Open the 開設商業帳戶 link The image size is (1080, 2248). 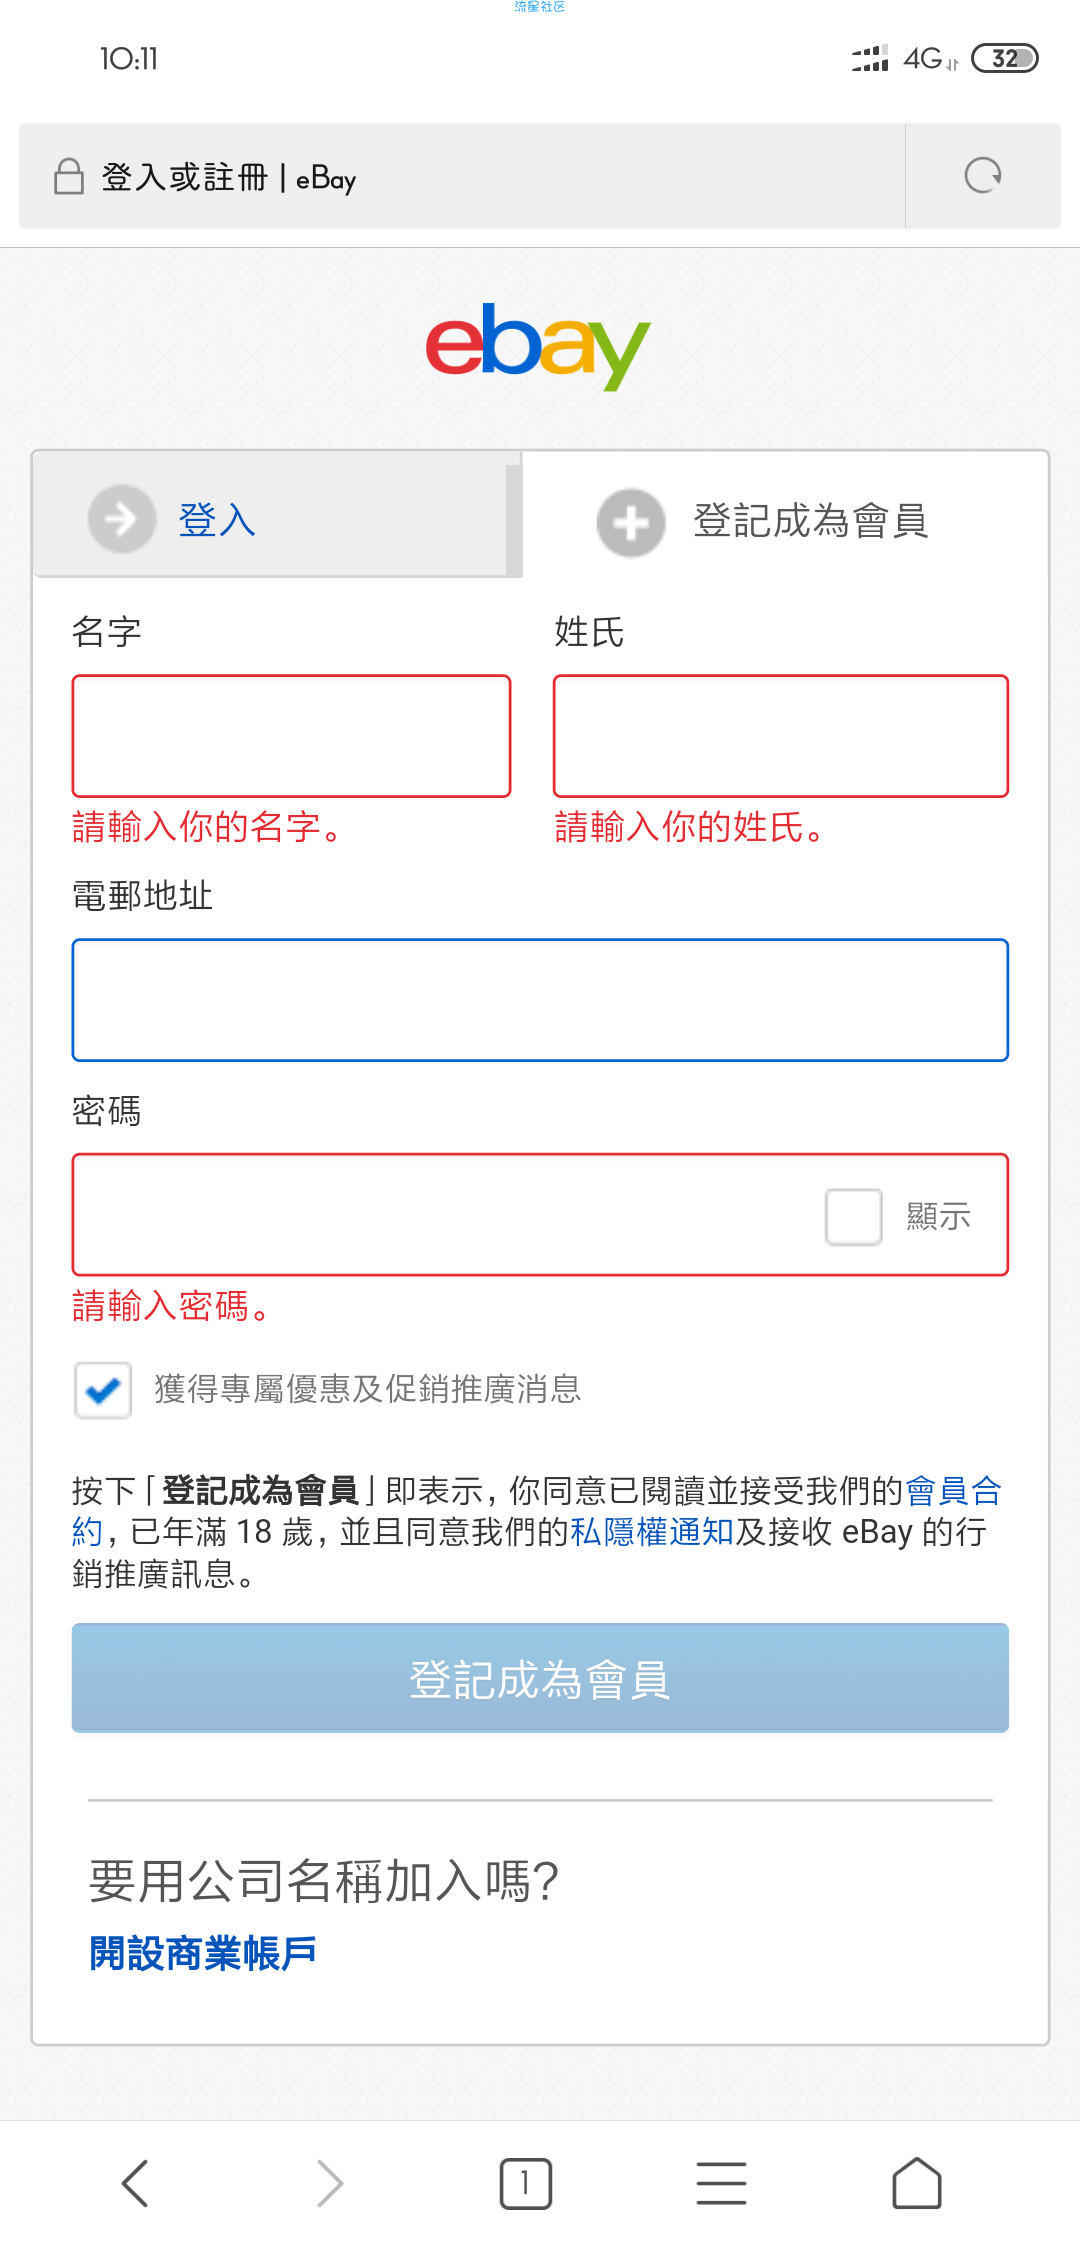click(x=203, y=1953)
